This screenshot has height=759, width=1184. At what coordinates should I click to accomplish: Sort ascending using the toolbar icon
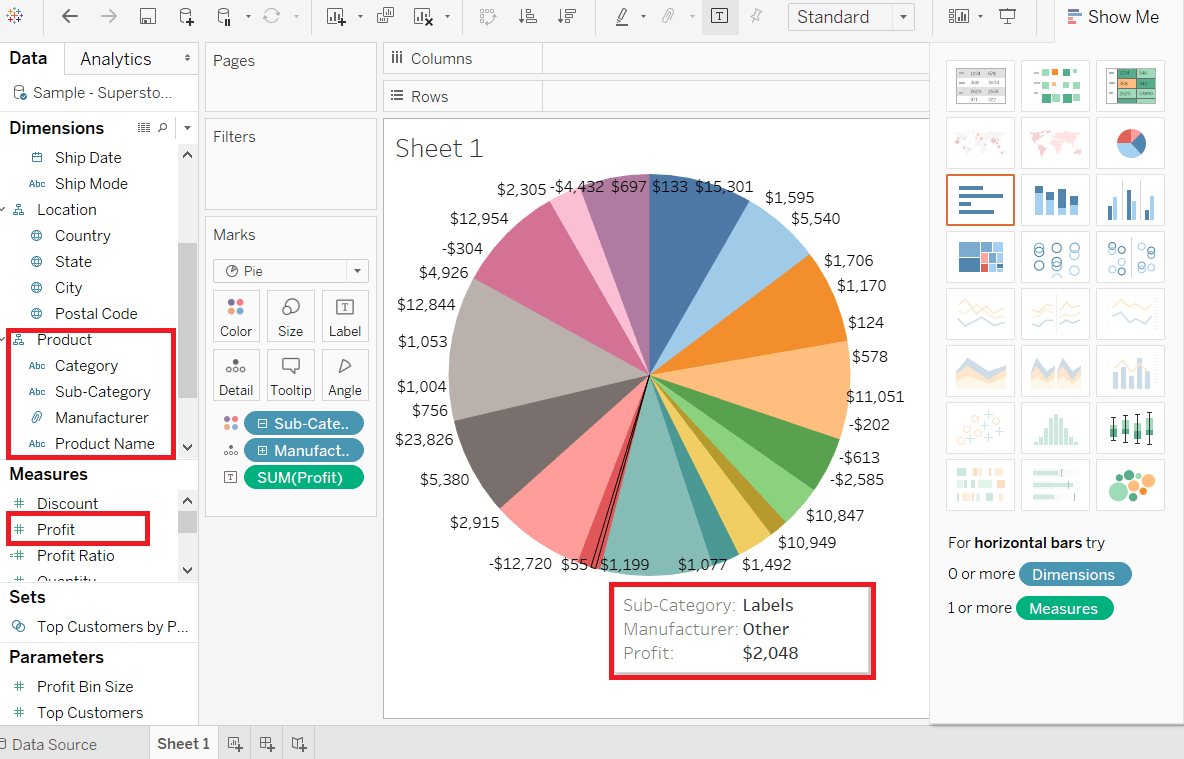[528, 17]
